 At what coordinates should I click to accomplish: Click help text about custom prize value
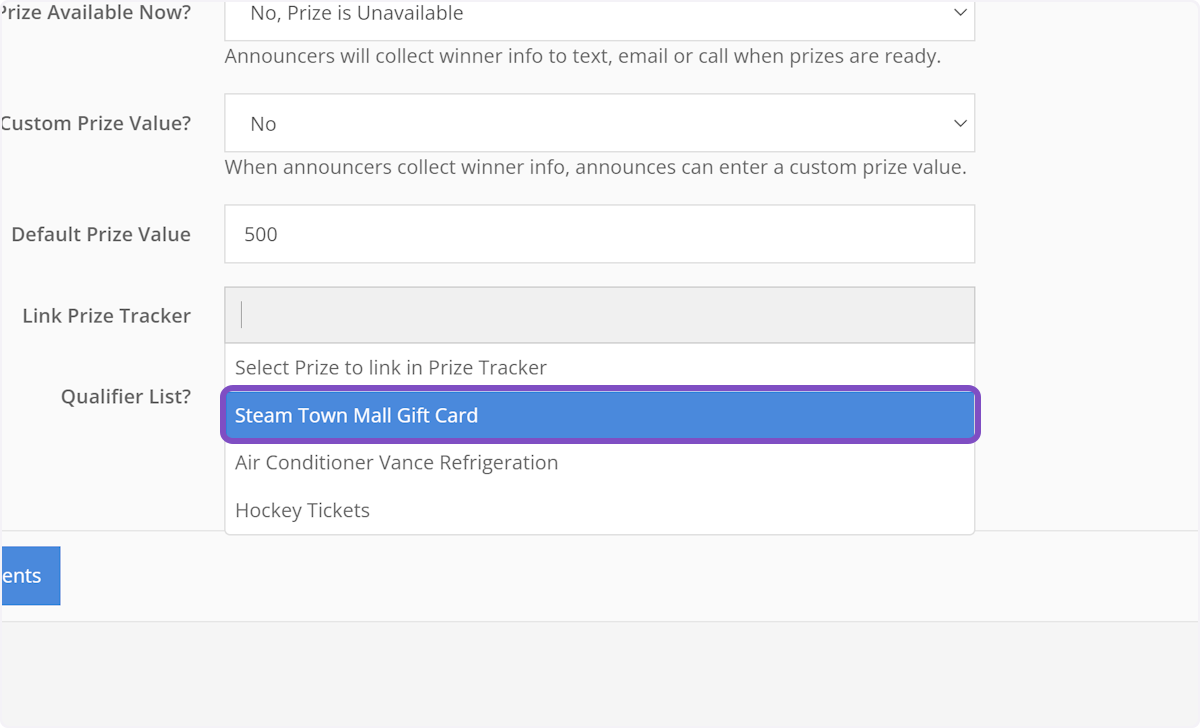[595, 167]
